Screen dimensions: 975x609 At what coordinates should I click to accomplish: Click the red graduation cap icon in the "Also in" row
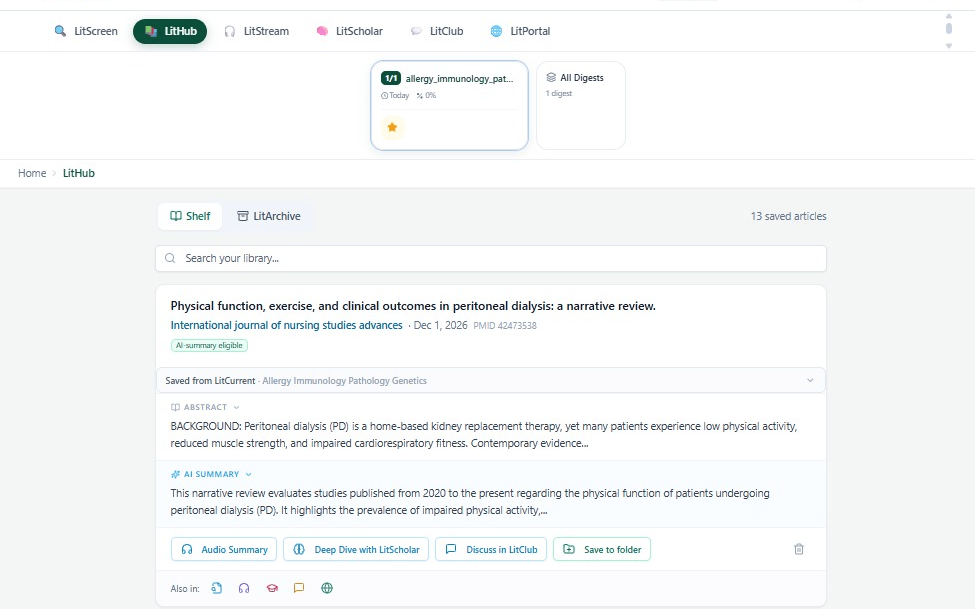pos(272,588)
